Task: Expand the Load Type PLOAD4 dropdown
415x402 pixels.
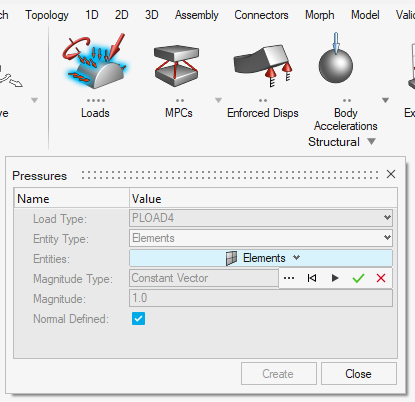Action: pos(387,218)
